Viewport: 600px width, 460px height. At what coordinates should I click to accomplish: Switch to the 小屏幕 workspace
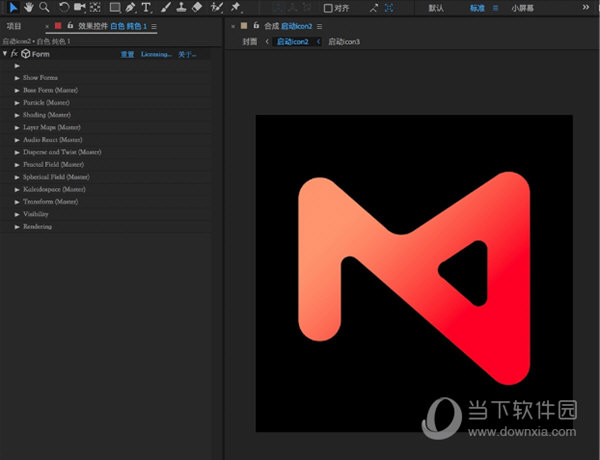(x=522, y=8)
